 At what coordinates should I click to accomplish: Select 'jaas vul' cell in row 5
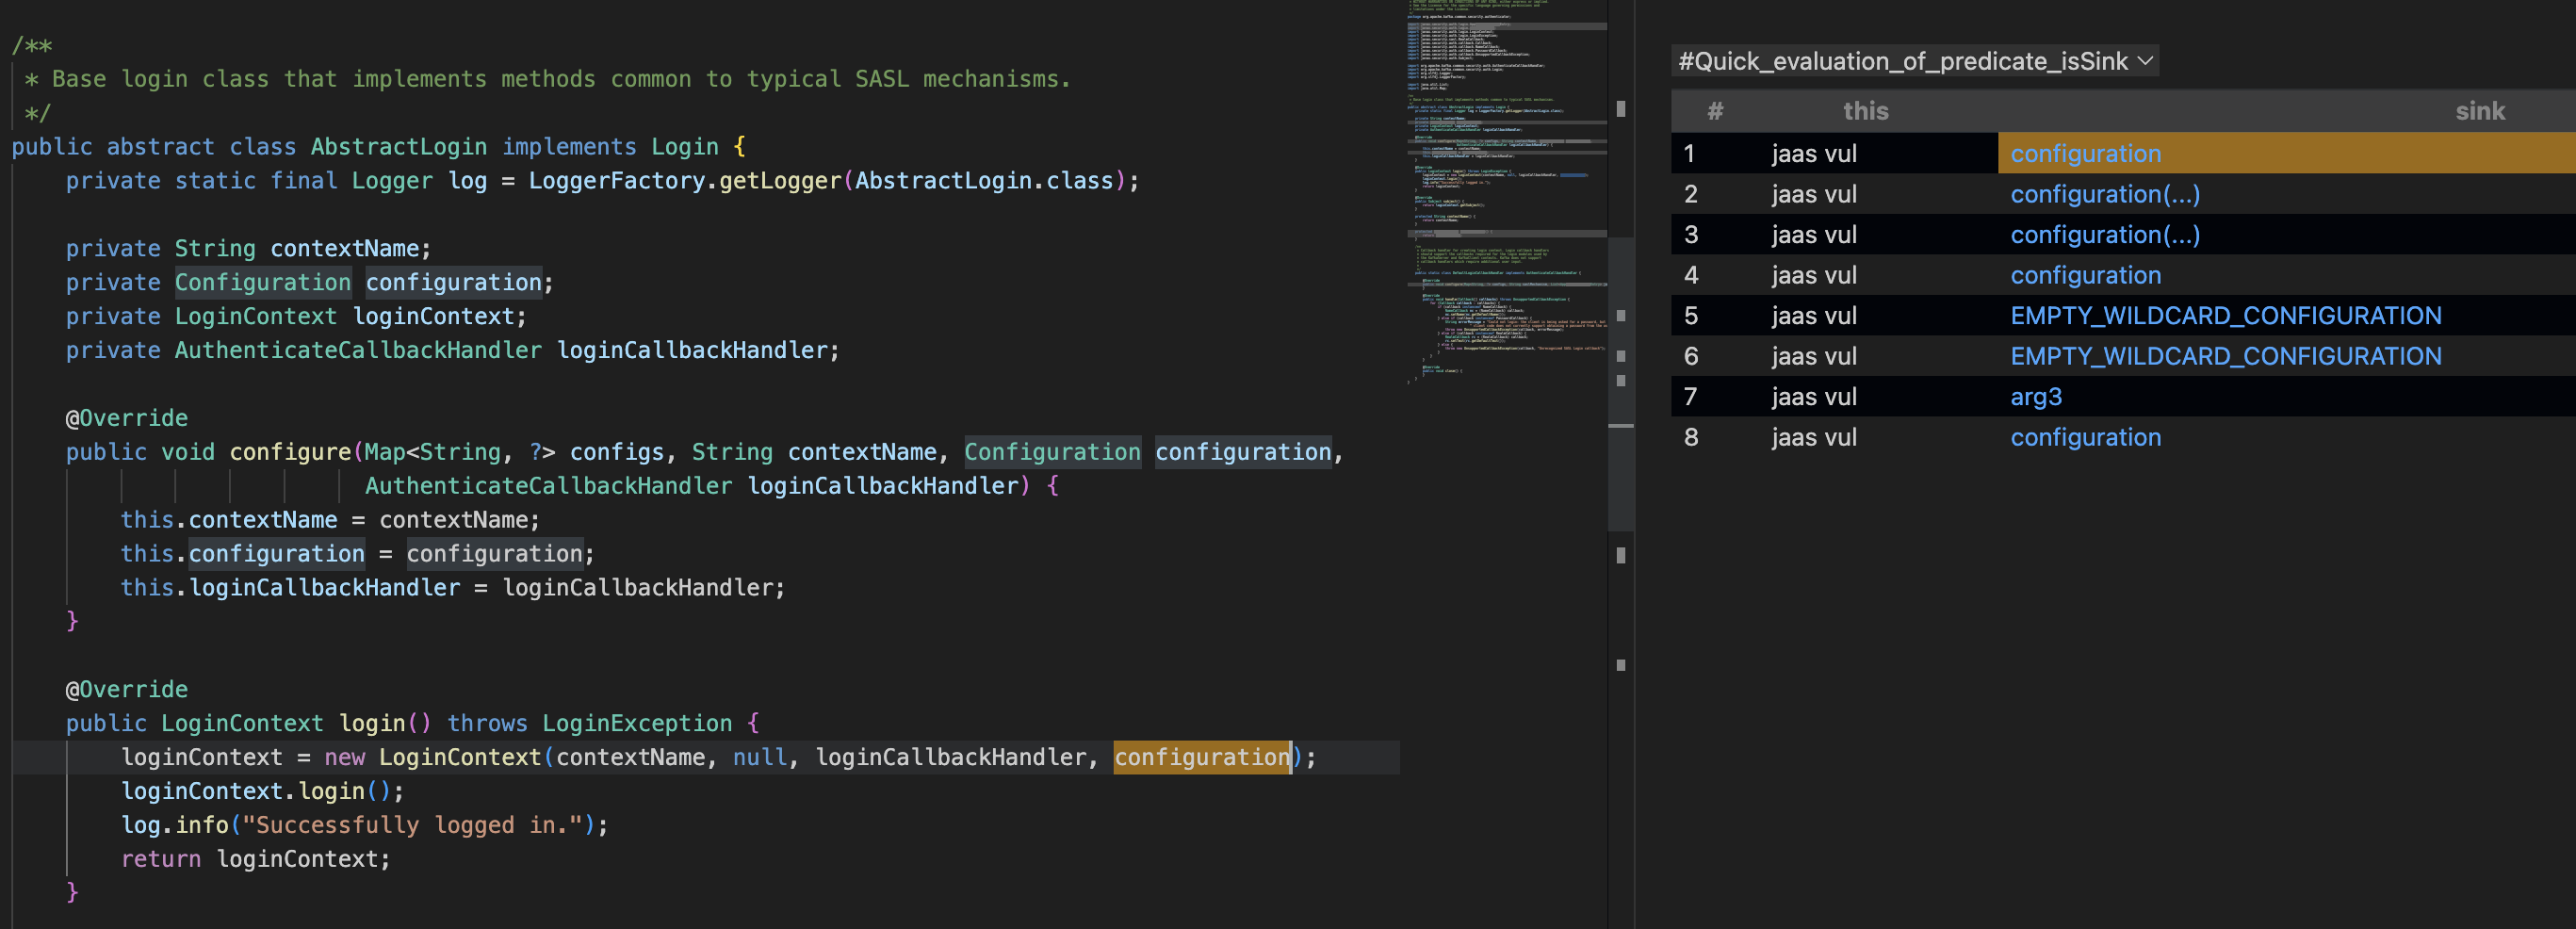pyautogui.click(x=1814, y=316)
